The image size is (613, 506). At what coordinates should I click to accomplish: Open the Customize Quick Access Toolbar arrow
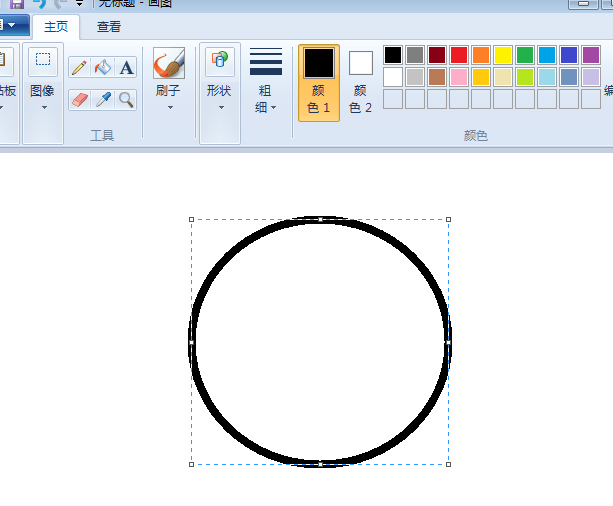[79, 4]
